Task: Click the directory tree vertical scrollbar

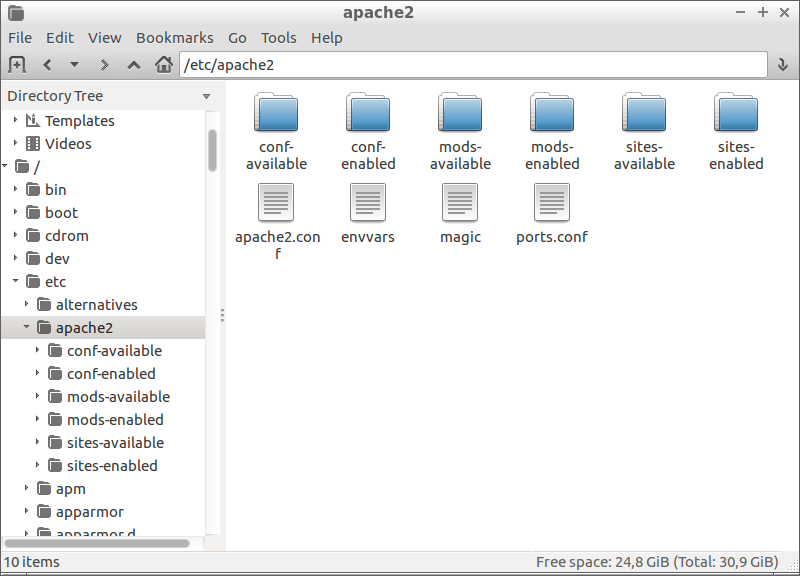Action: click(x=212, y=151)
